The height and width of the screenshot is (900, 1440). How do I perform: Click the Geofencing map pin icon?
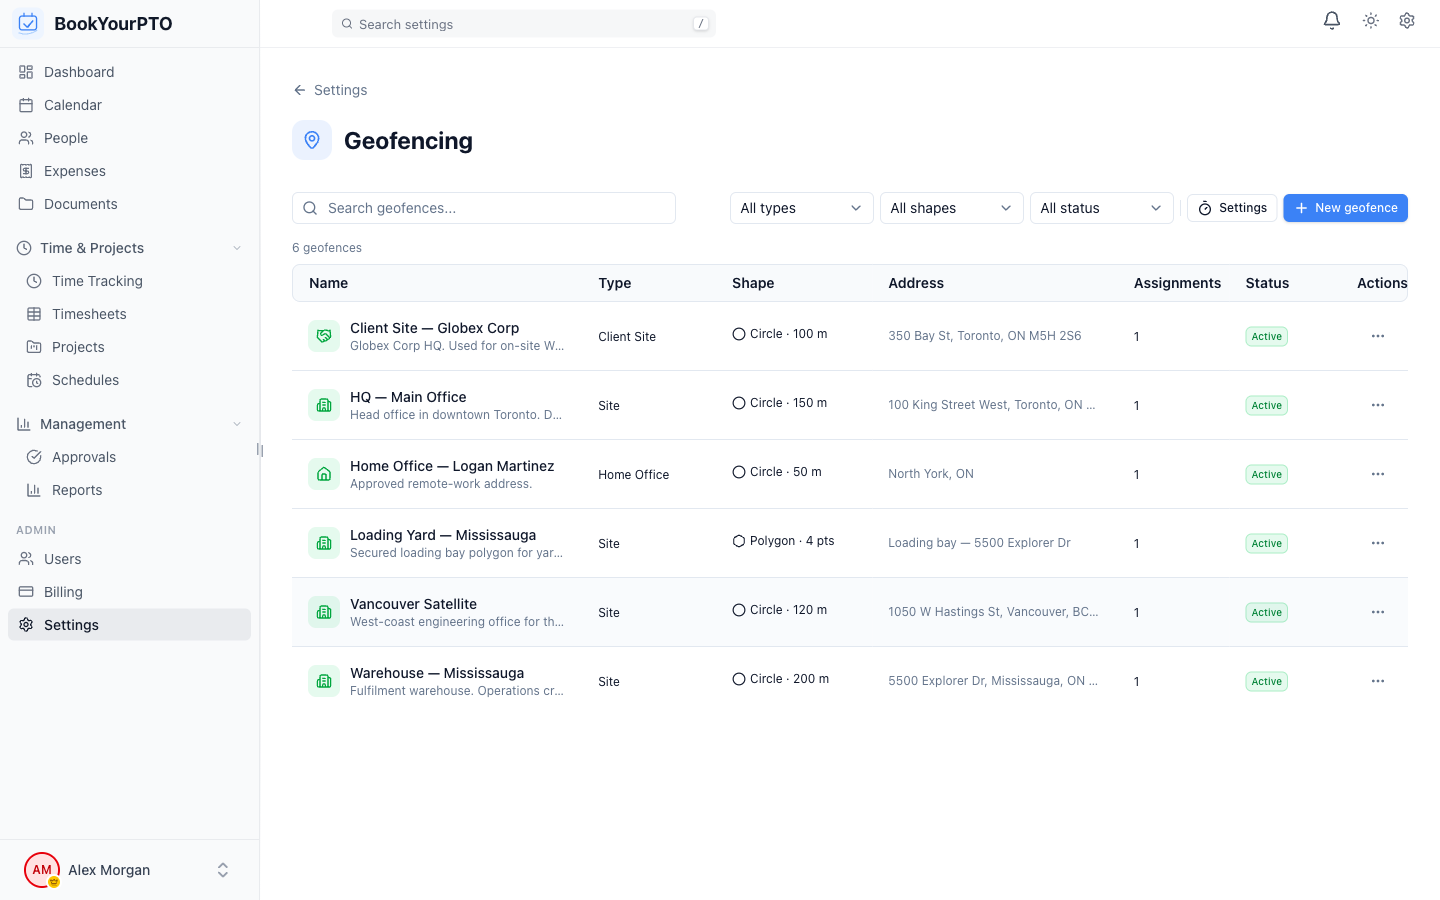[x=312, y=140]
